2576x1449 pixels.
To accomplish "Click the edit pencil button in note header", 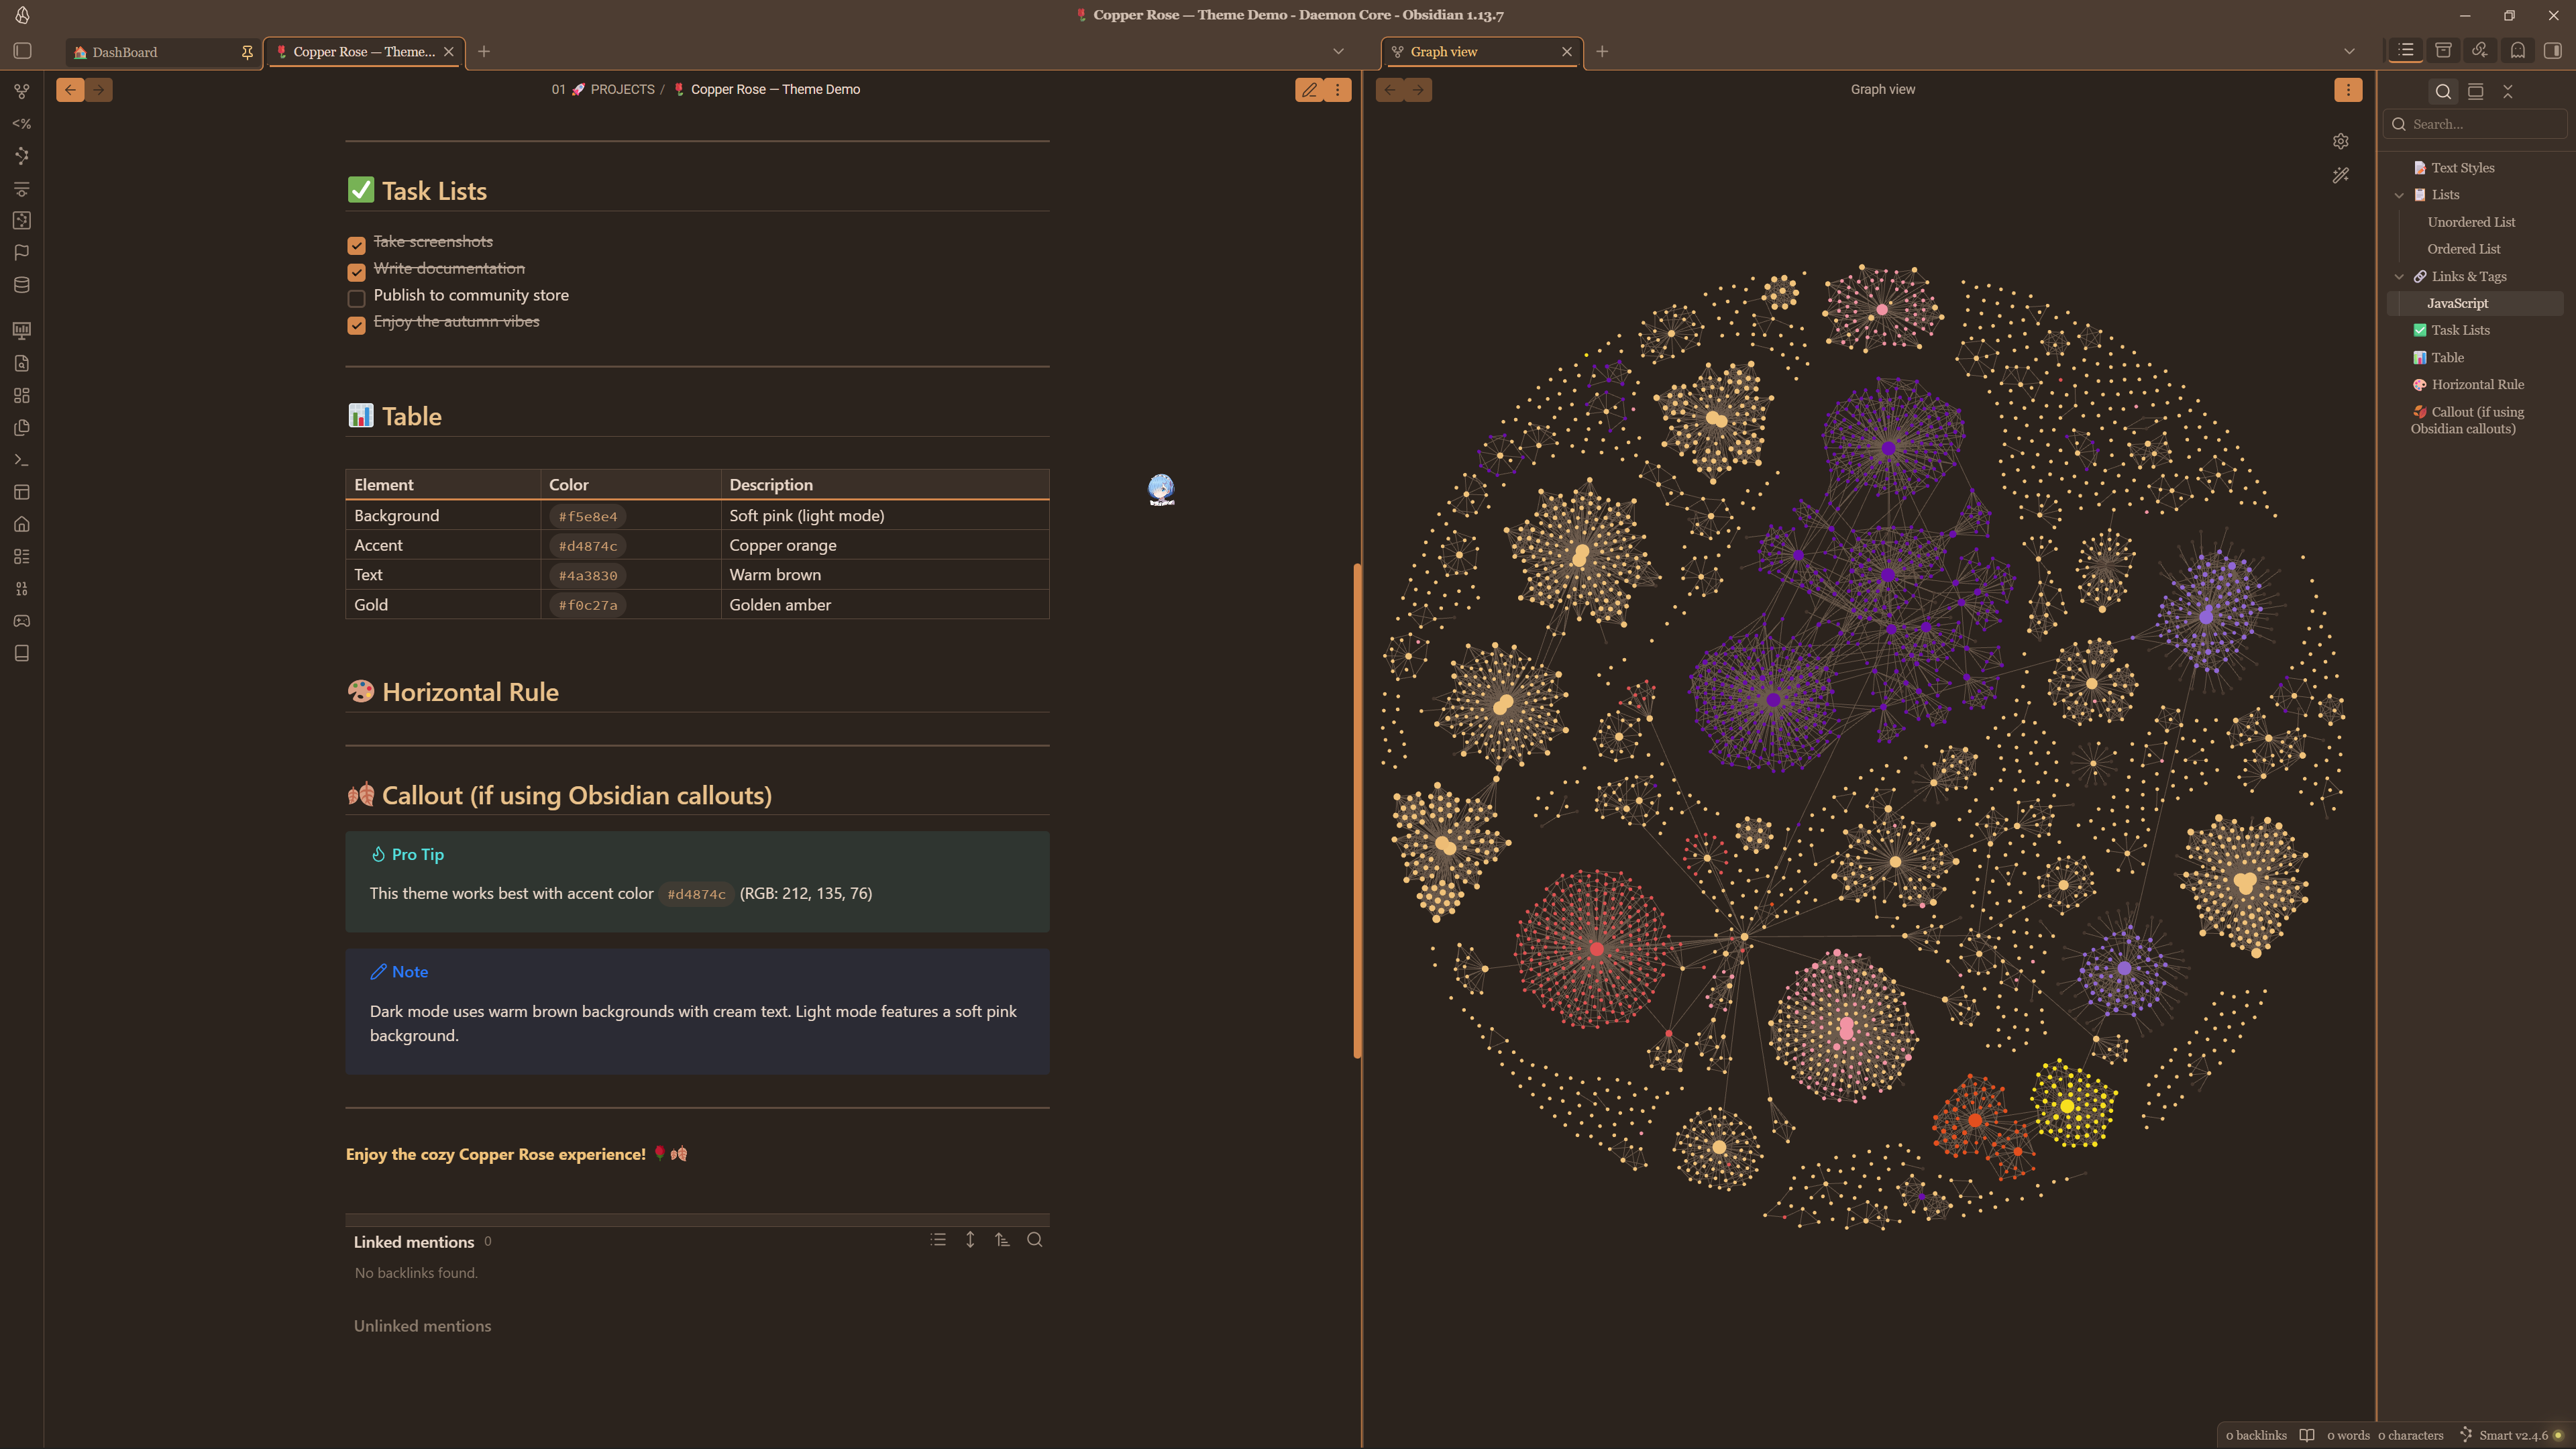I will tap(1309, 90).
